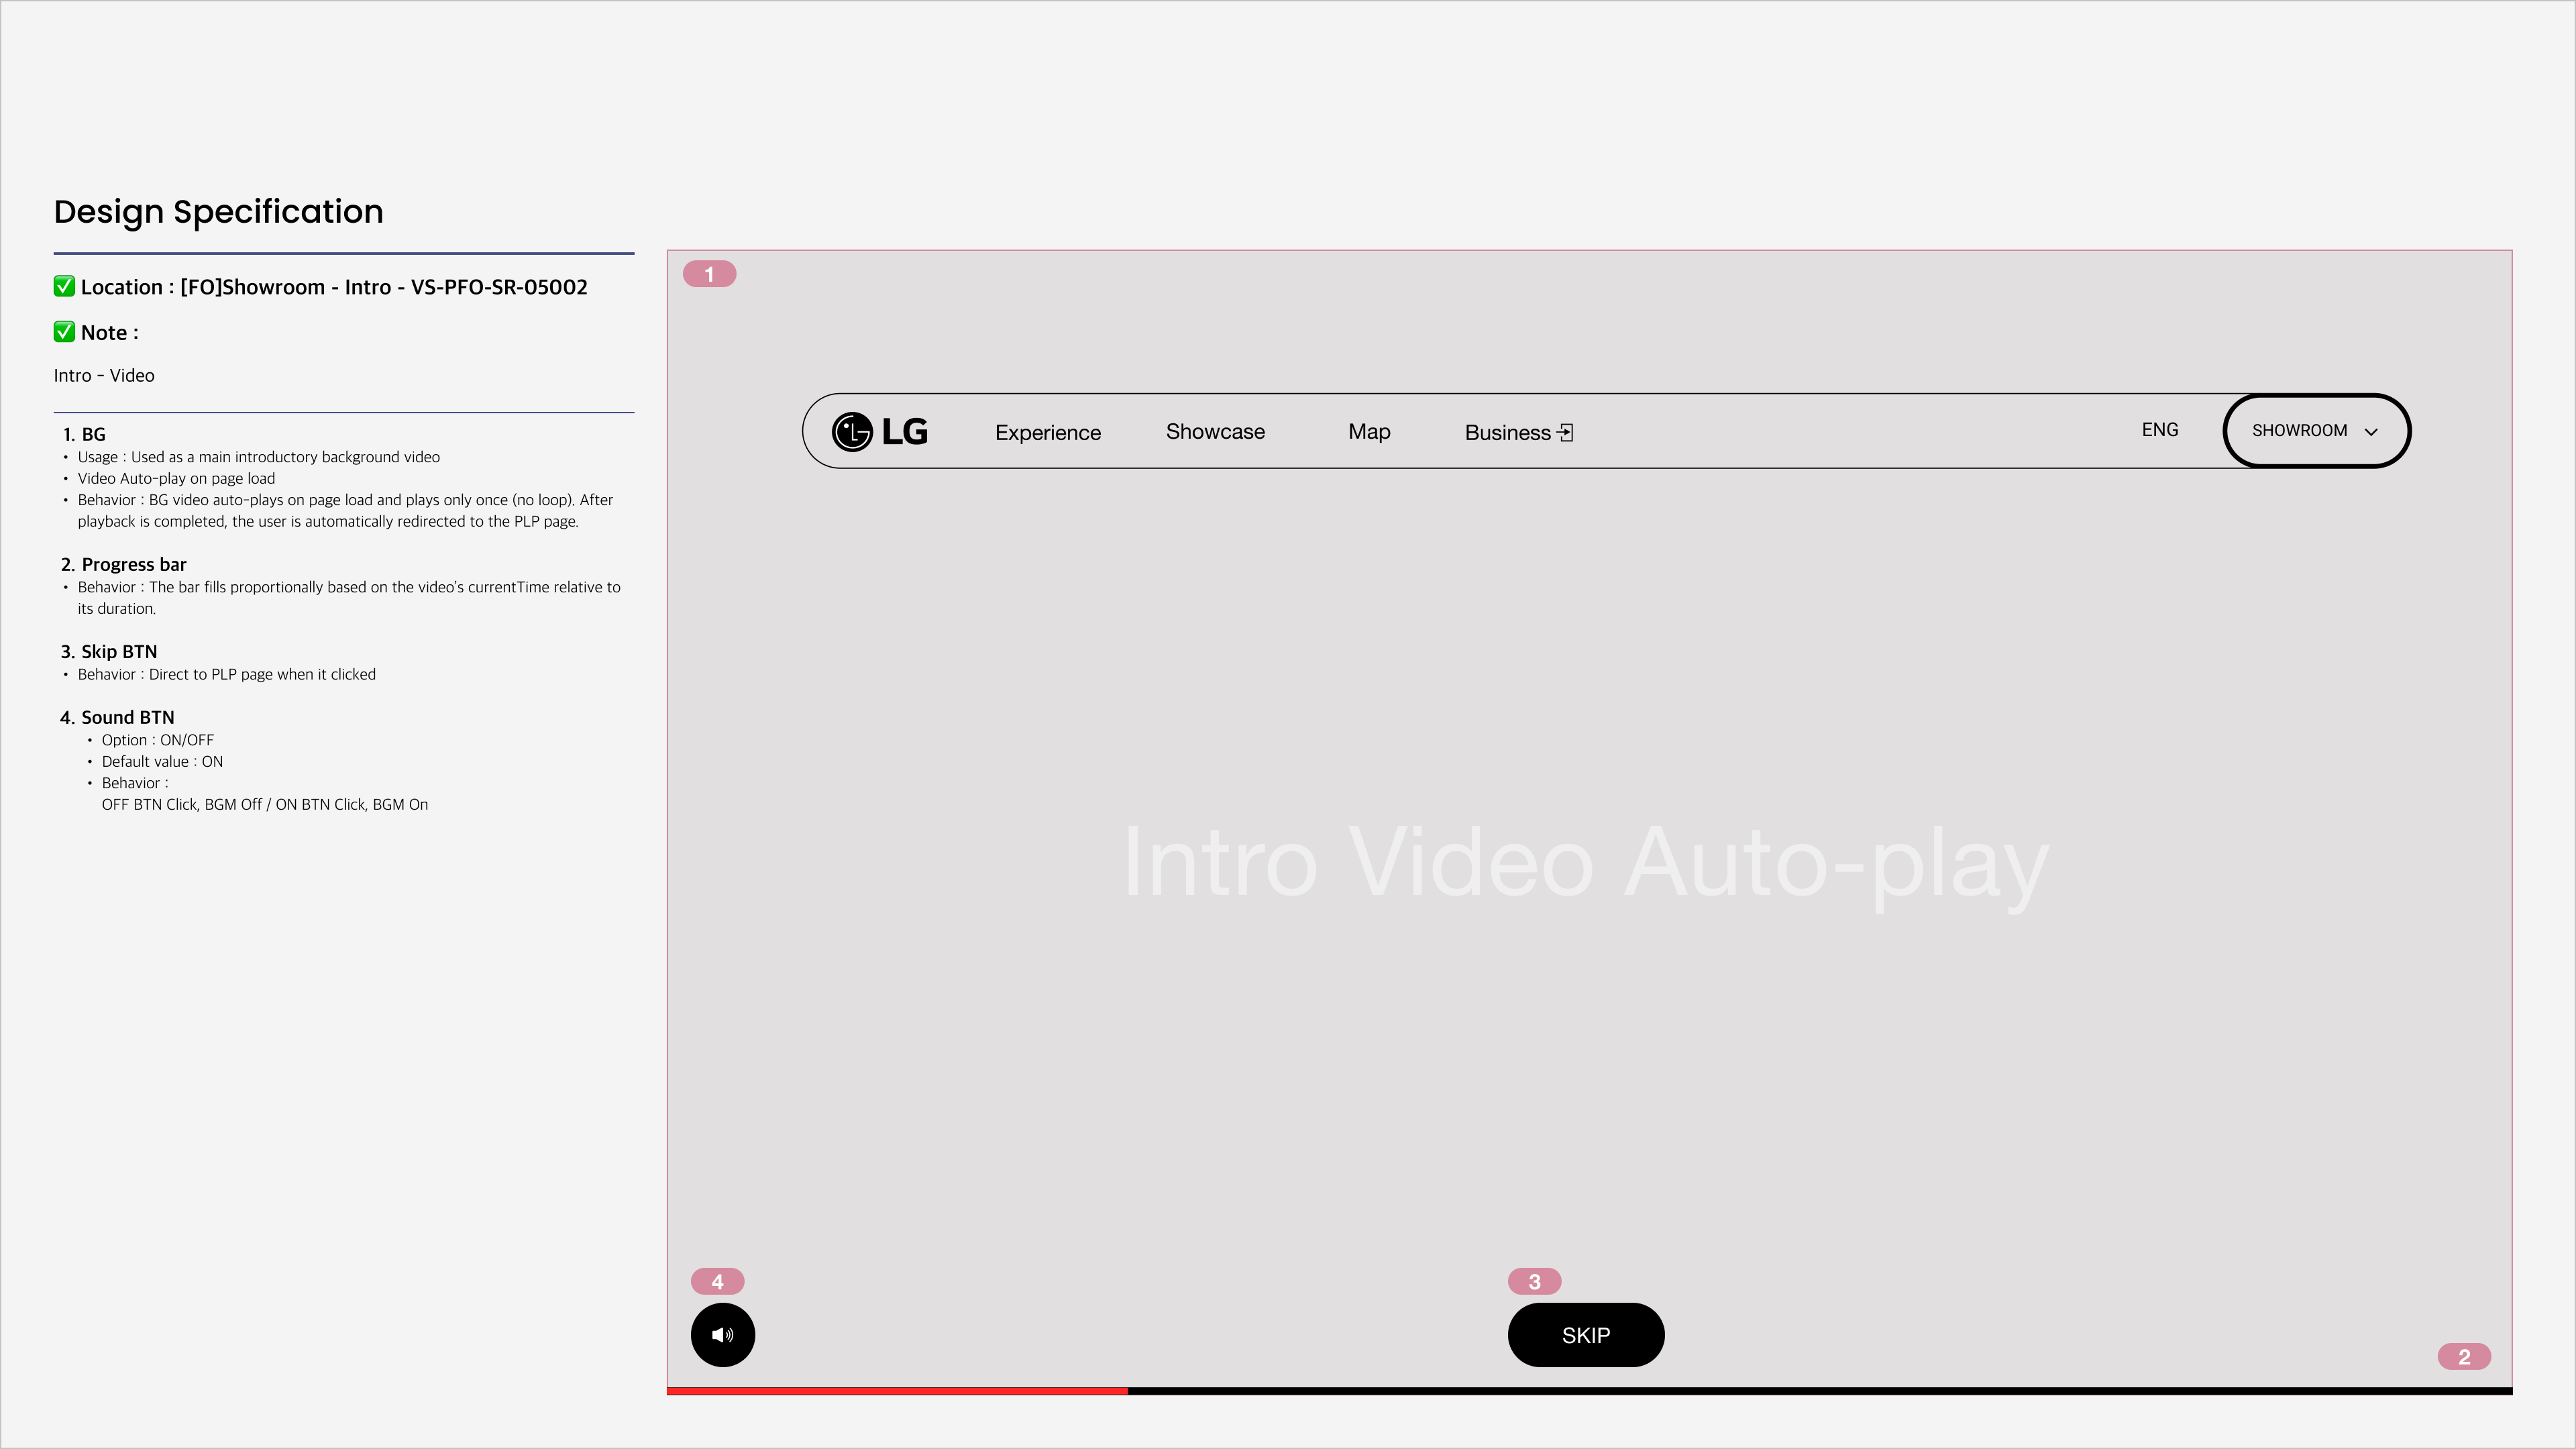The height and width of the screenshot is (1449, 2576).
Task: Mute sound with speaker button
Action: point(722,1335)
